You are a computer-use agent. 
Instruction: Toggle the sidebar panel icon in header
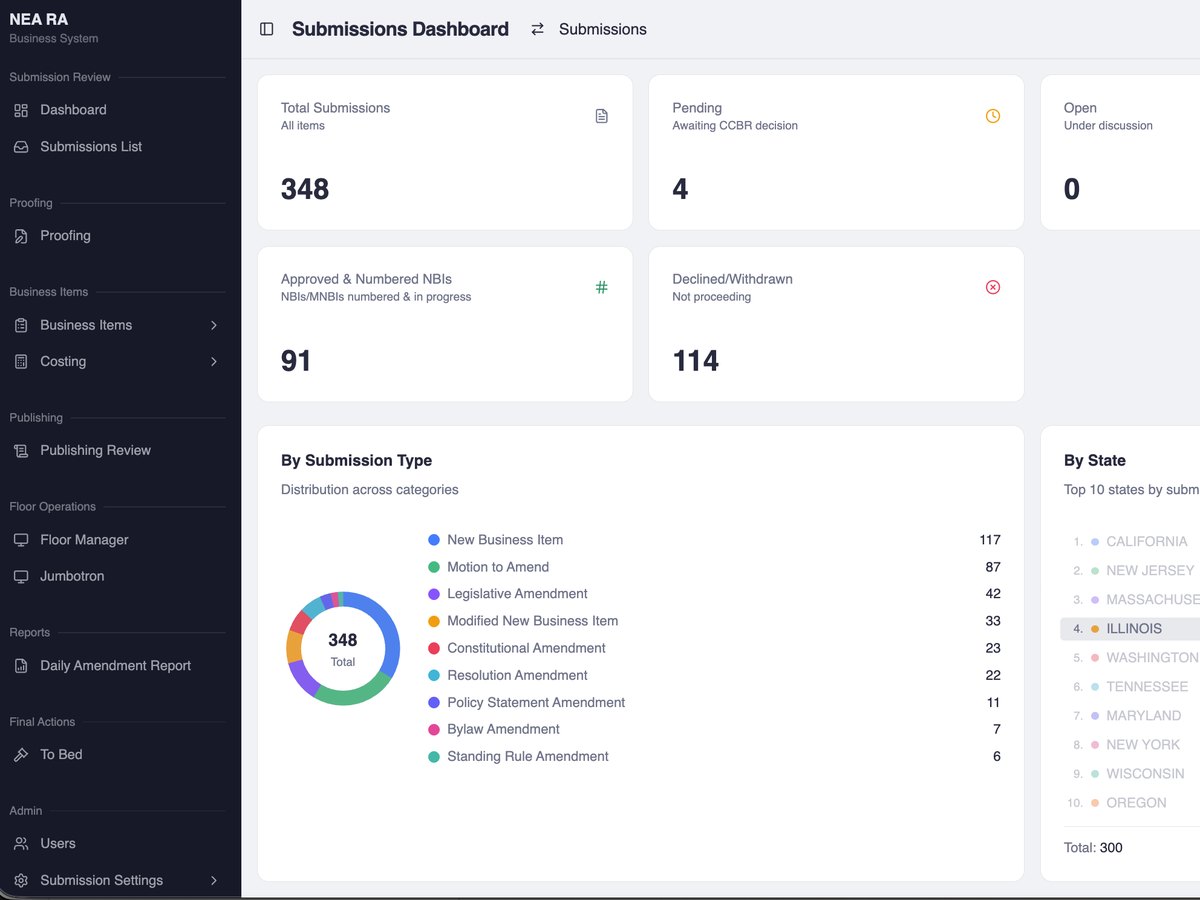pos(266,29)
